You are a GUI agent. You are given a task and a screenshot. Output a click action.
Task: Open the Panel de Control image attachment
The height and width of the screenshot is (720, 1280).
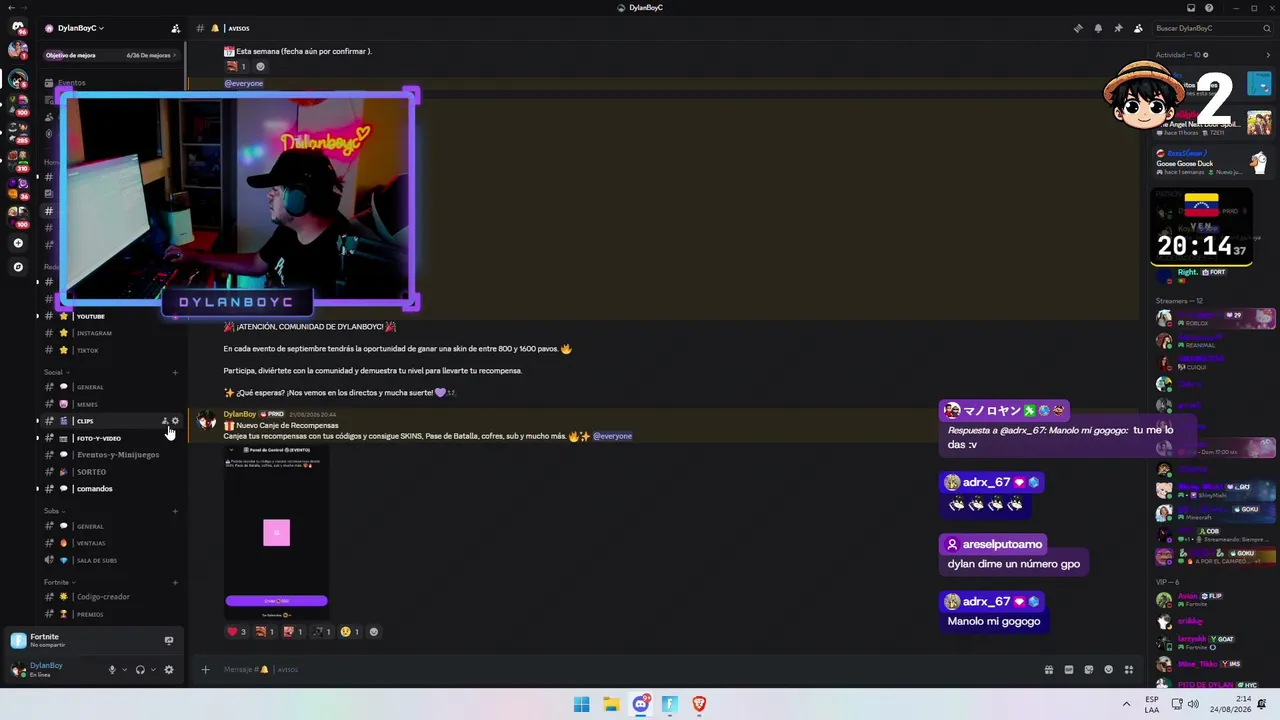(276, 532)
